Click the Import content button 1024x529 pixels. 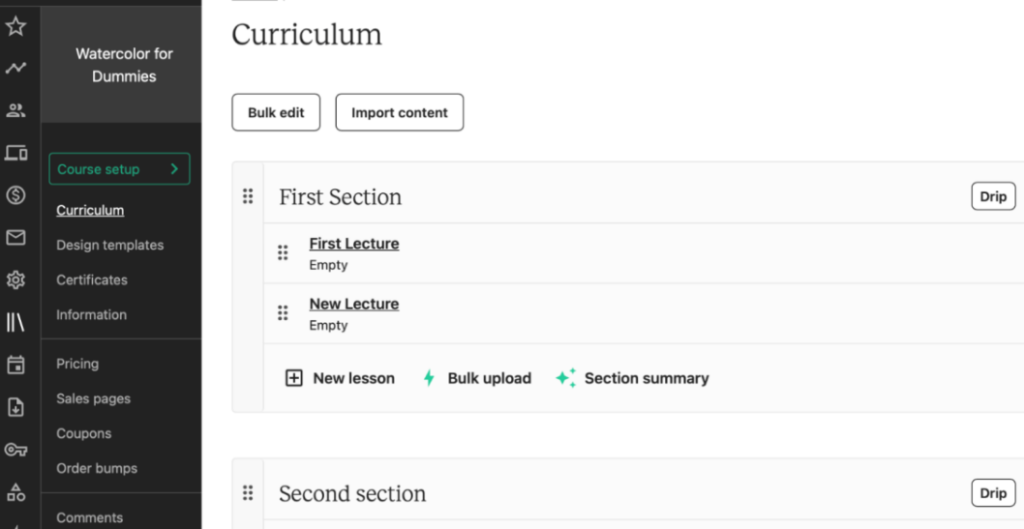click(x=400, y=112)
